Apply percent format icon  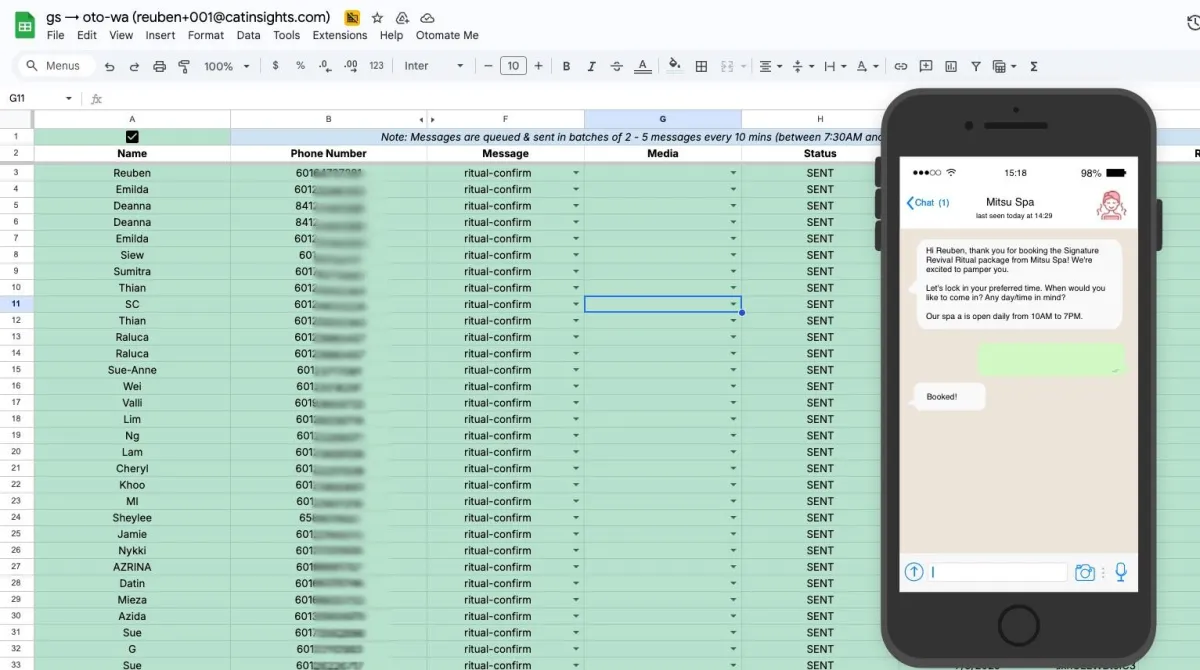click(300, 66)
